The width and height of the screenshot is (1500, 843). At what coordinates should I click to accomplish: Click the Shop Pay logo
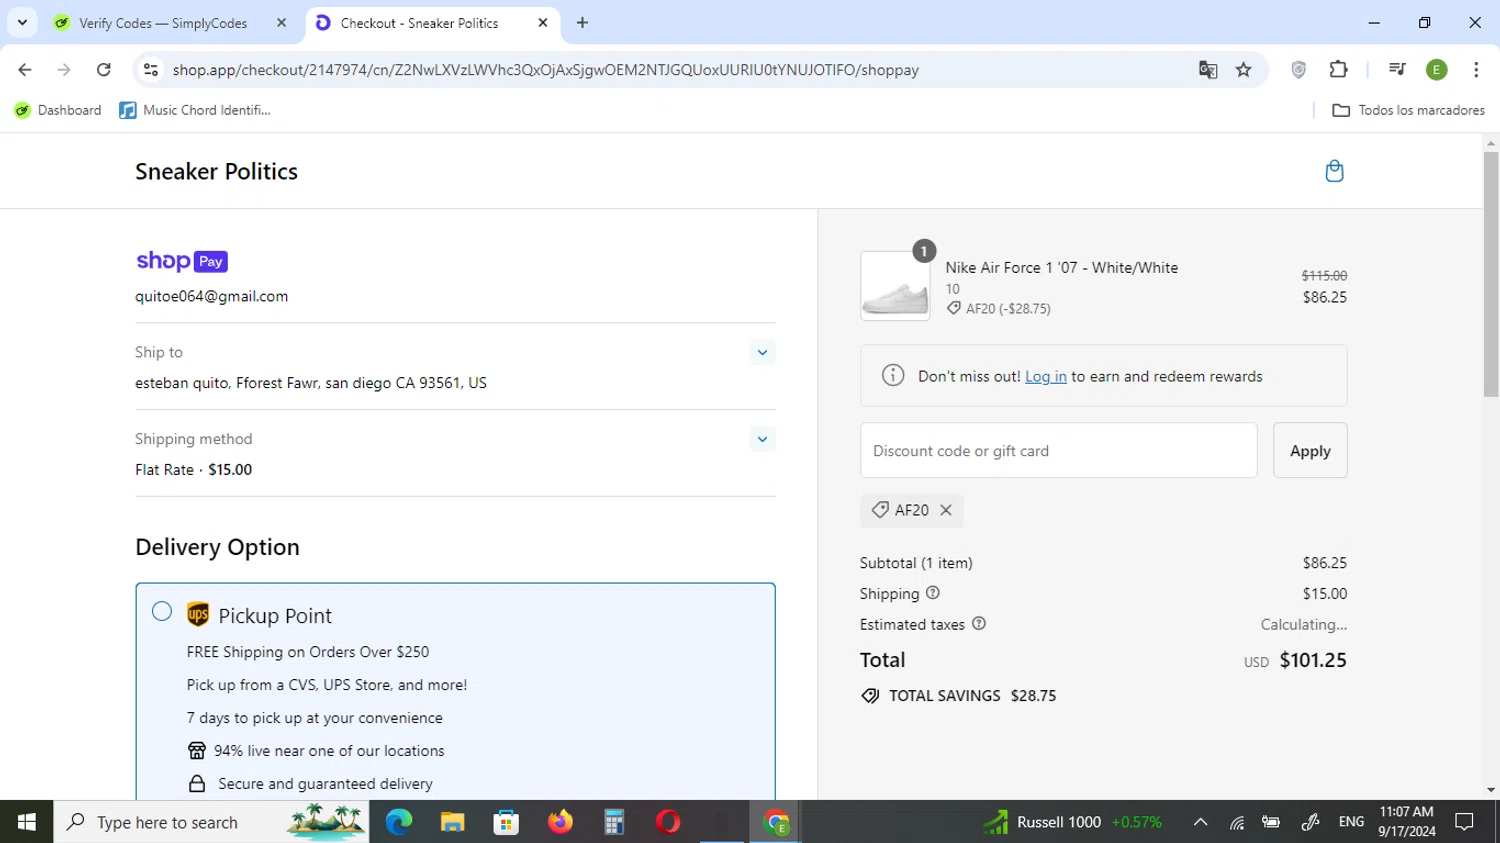[x=182, y=261]
